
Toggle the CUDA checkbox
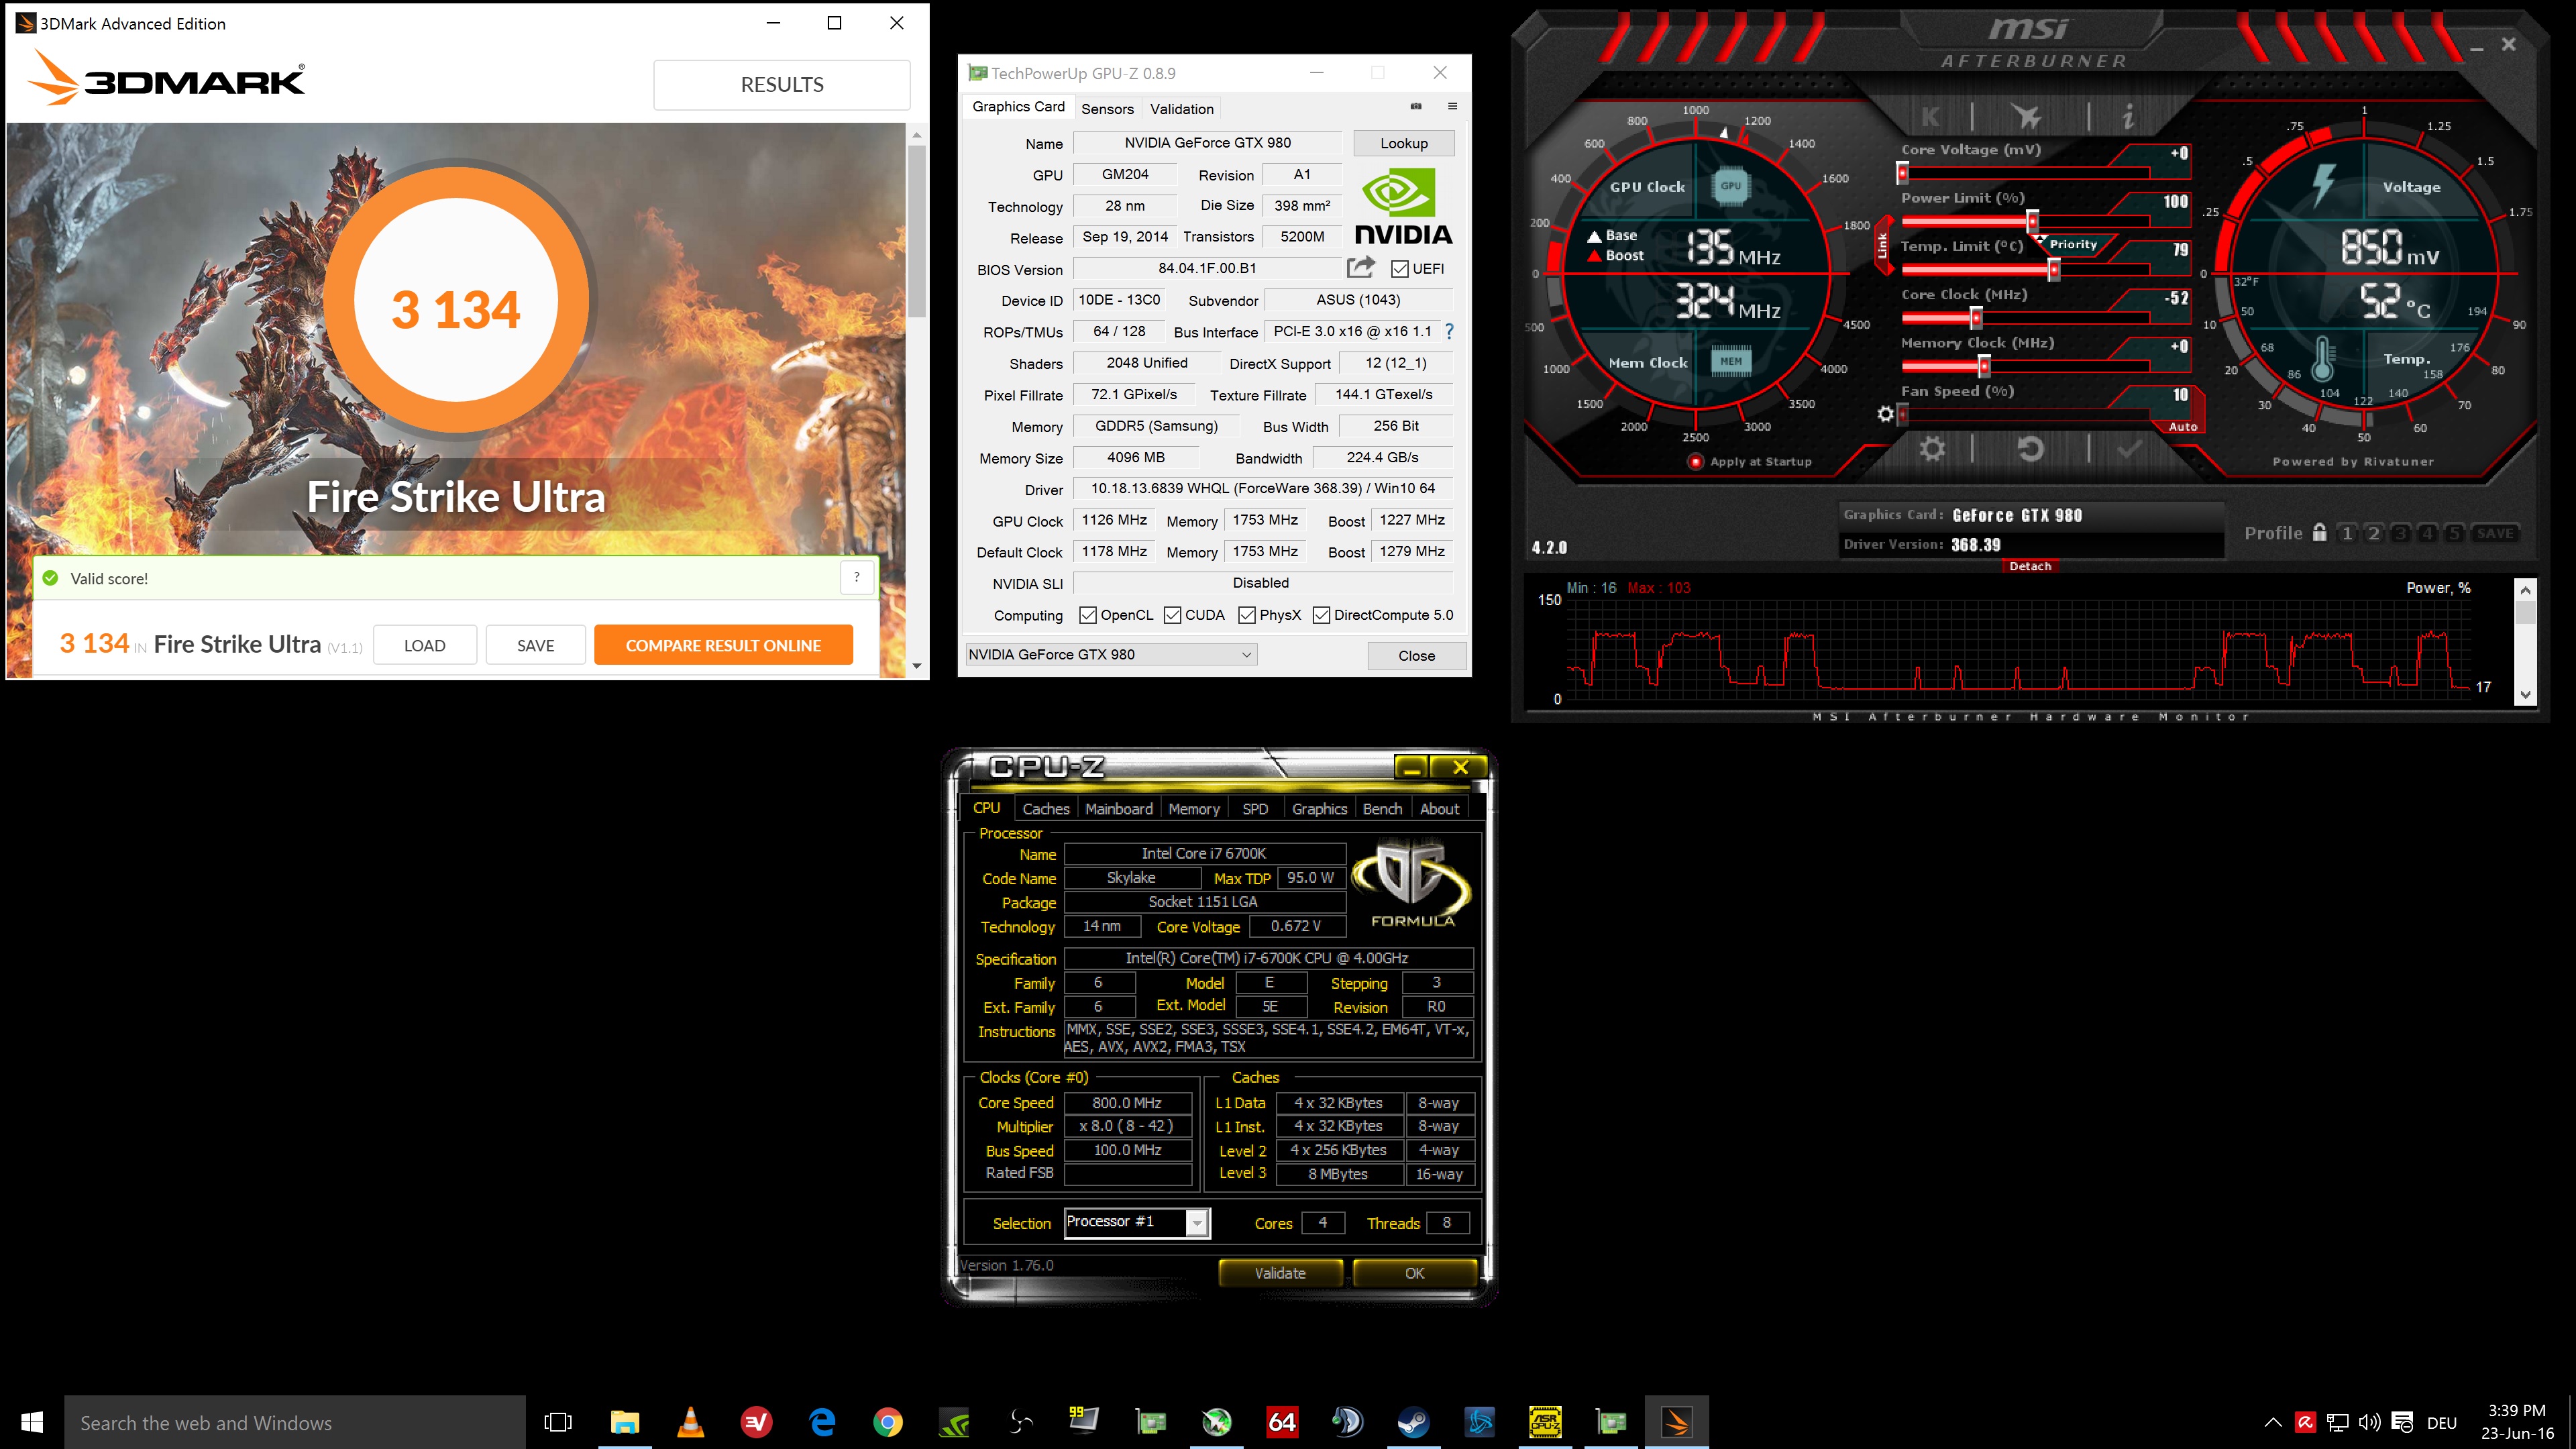click(x=1173, y=615)
